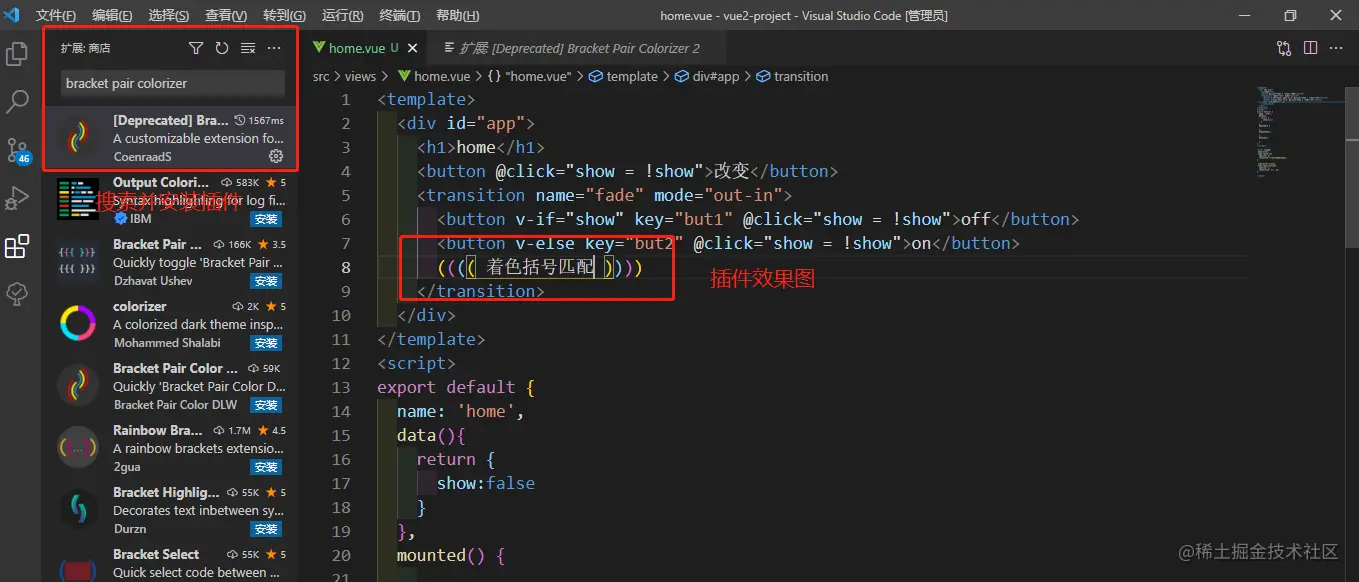This screenshot has width=1359, height=582.
Task: Open the Search view in activity bar
Action: [17, 102]
